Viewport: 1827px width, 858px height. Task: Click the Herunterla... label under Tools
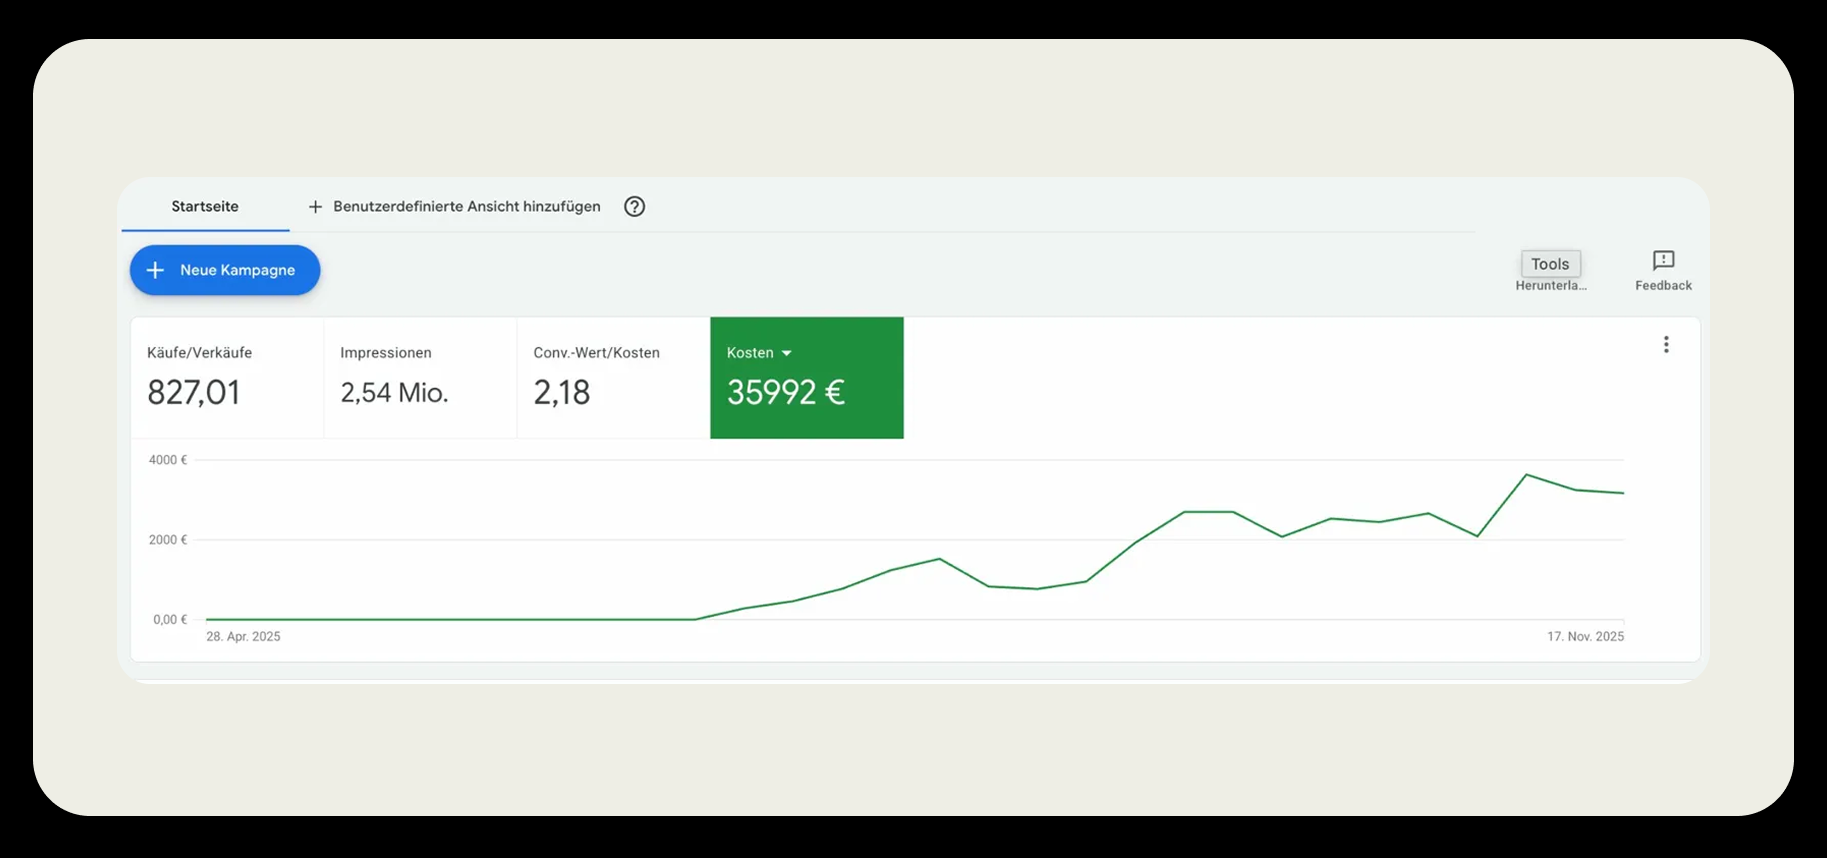pos(1551,286)
